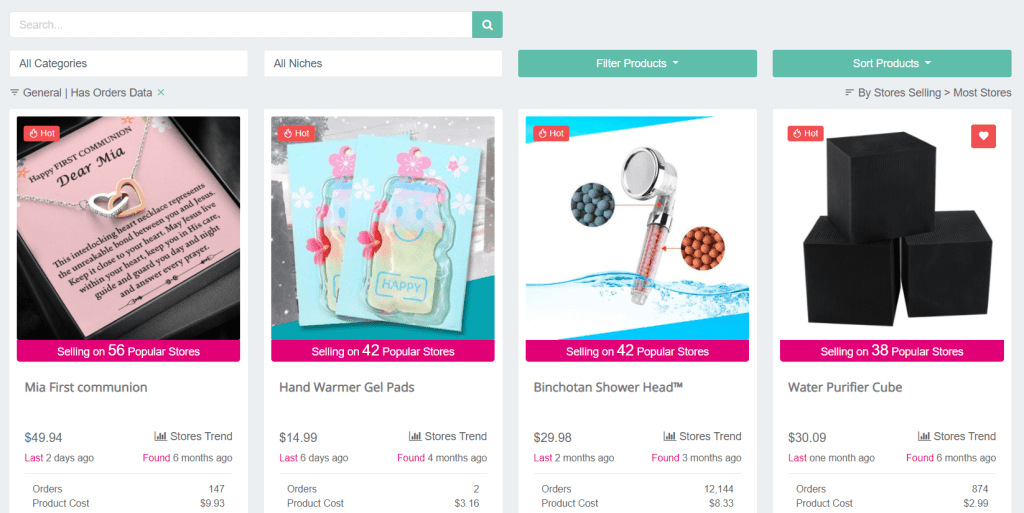Click the magnifier search button
The image size is (1024, 513).
coord(487,25)
